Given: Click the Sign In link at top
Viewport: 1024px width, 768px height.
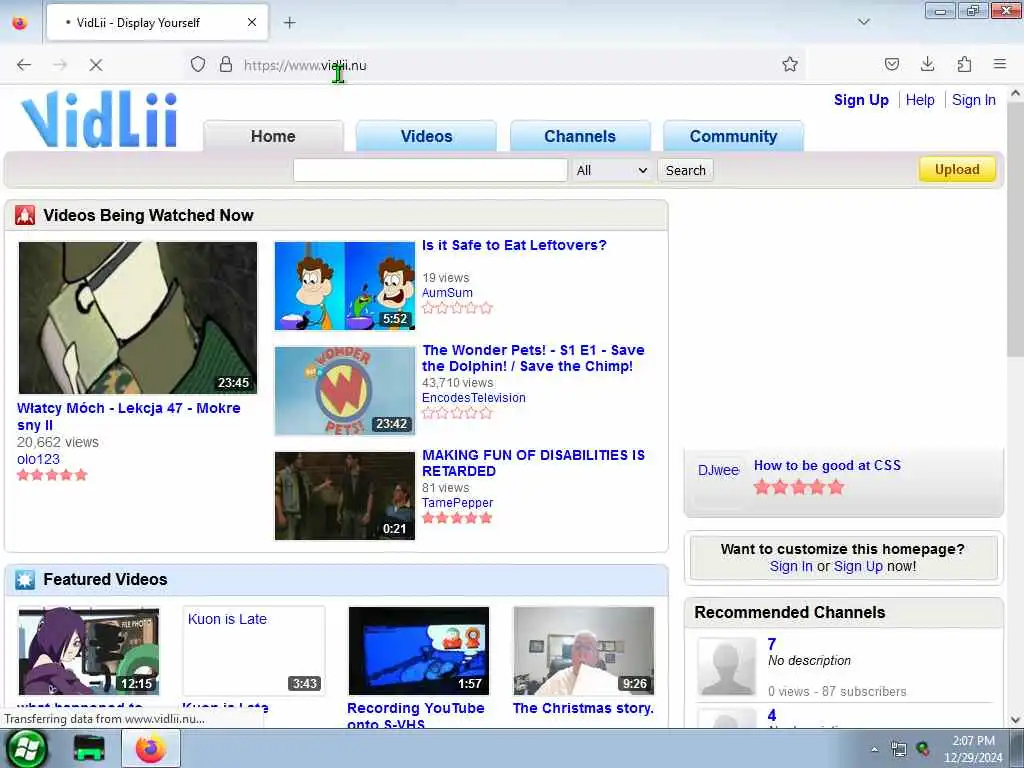Looking at the screenshot, I should coord(973,100).
